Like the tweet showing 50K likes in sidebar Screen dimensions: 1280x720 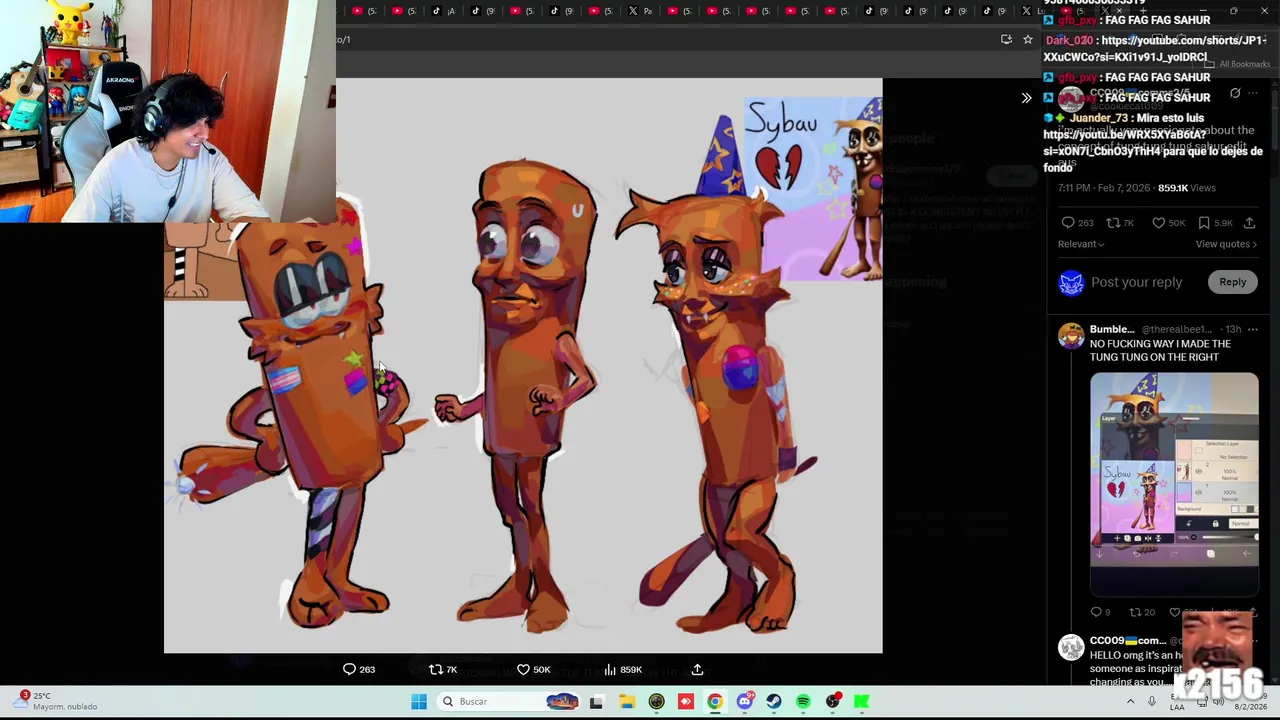coord(1168,223)
